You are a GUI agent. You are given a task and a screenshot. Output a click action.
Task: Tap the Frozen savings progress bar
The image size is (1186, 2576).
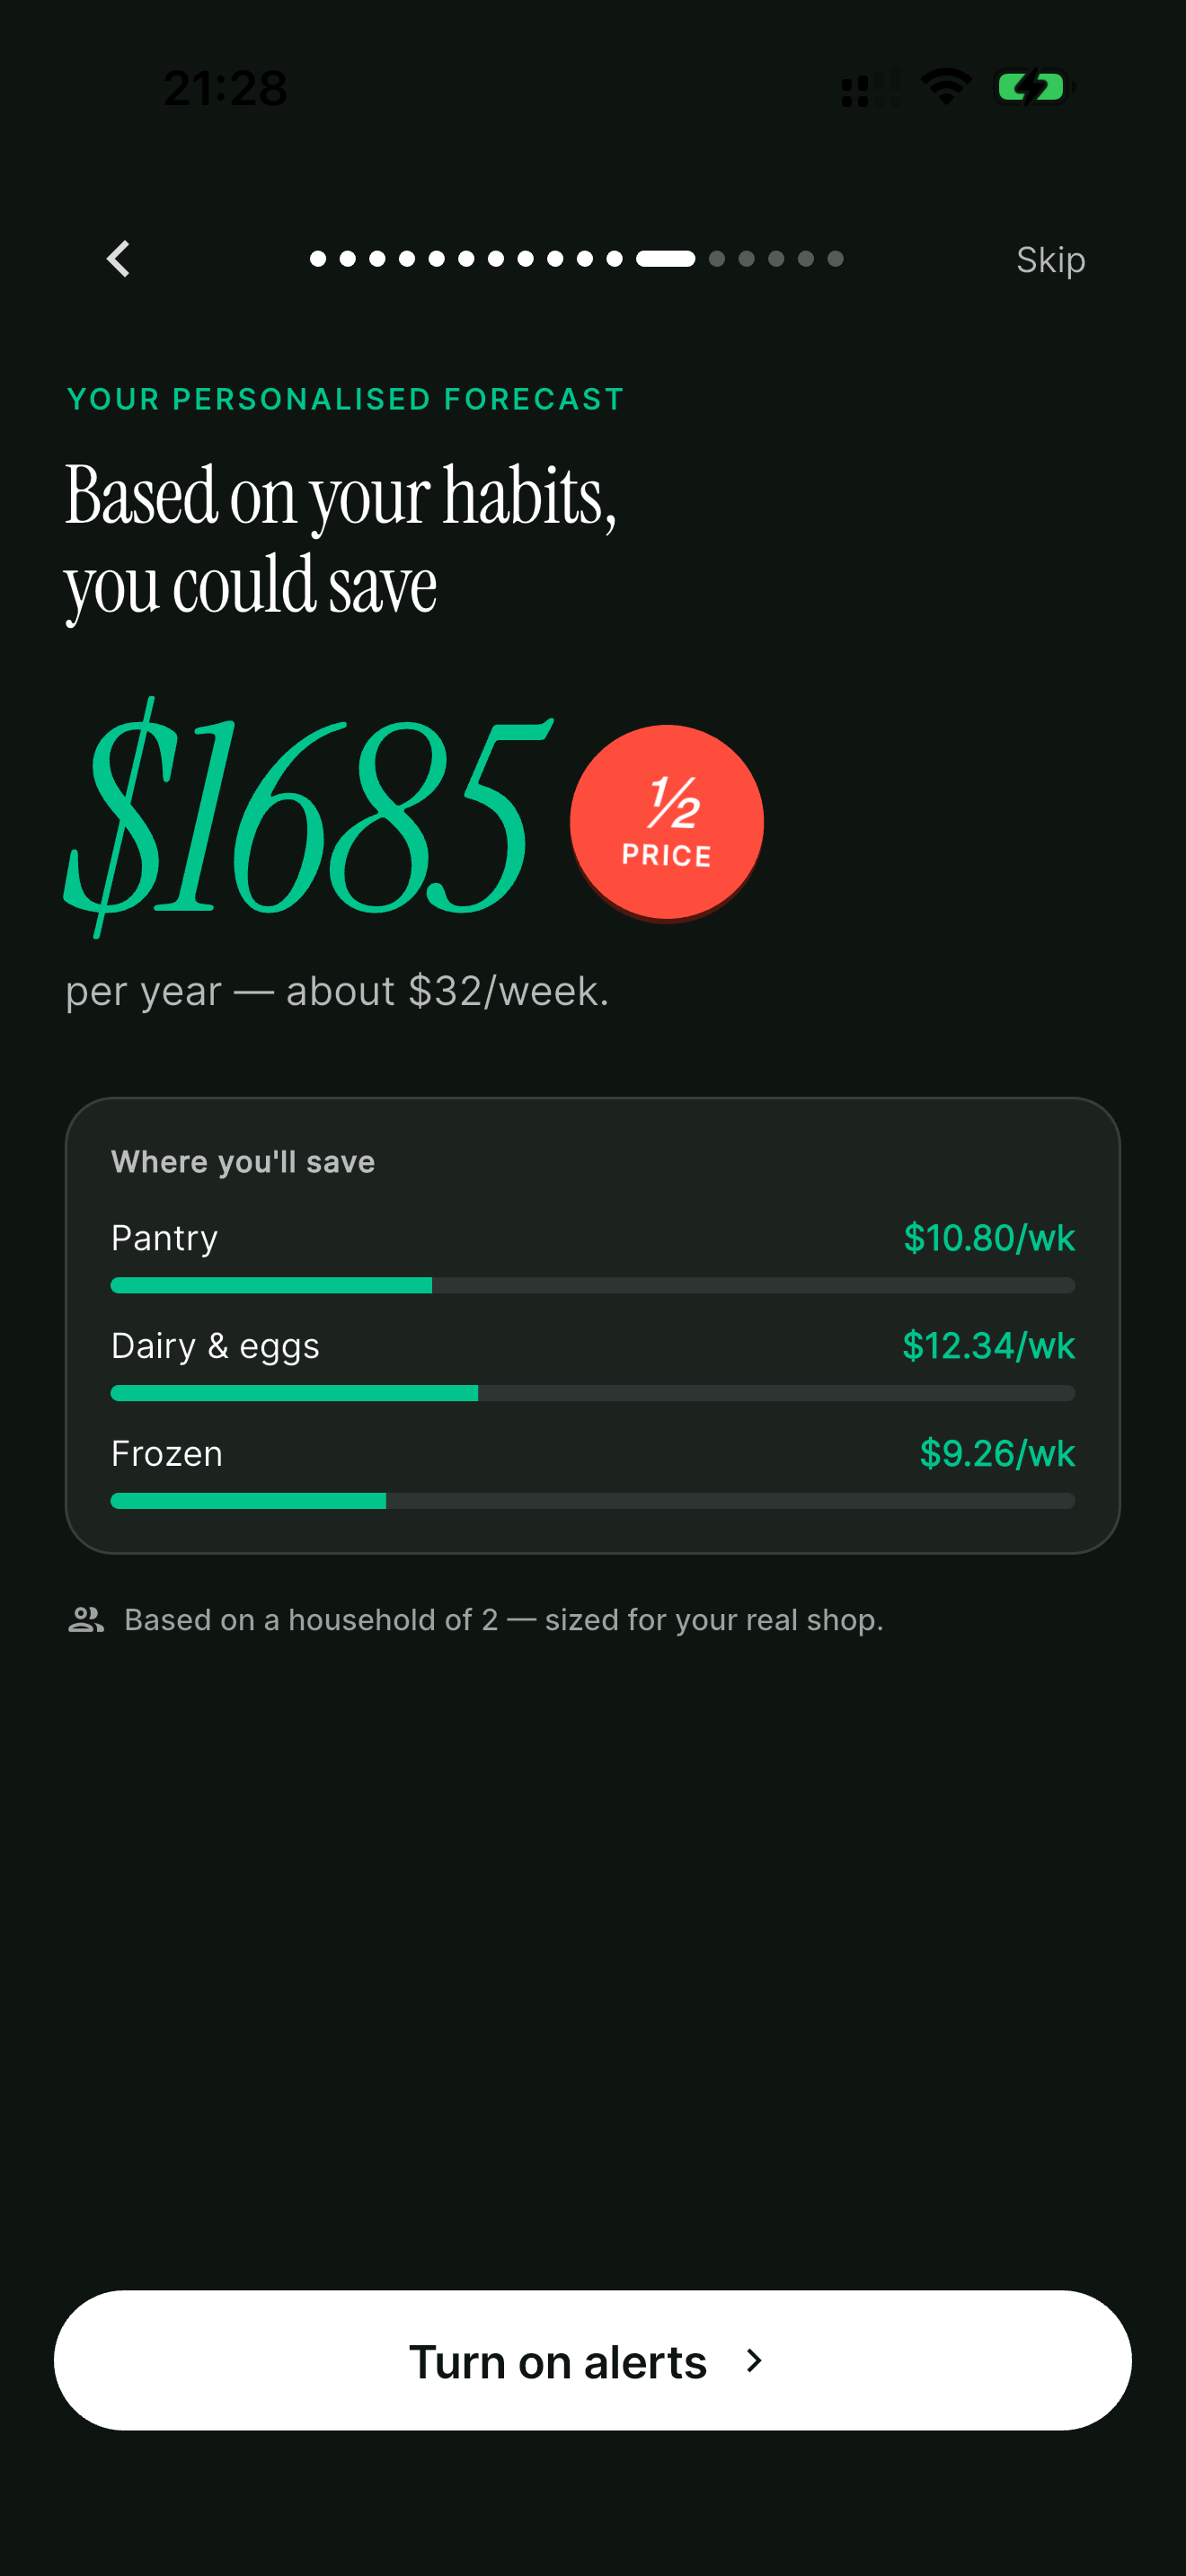pos(592,1501)
